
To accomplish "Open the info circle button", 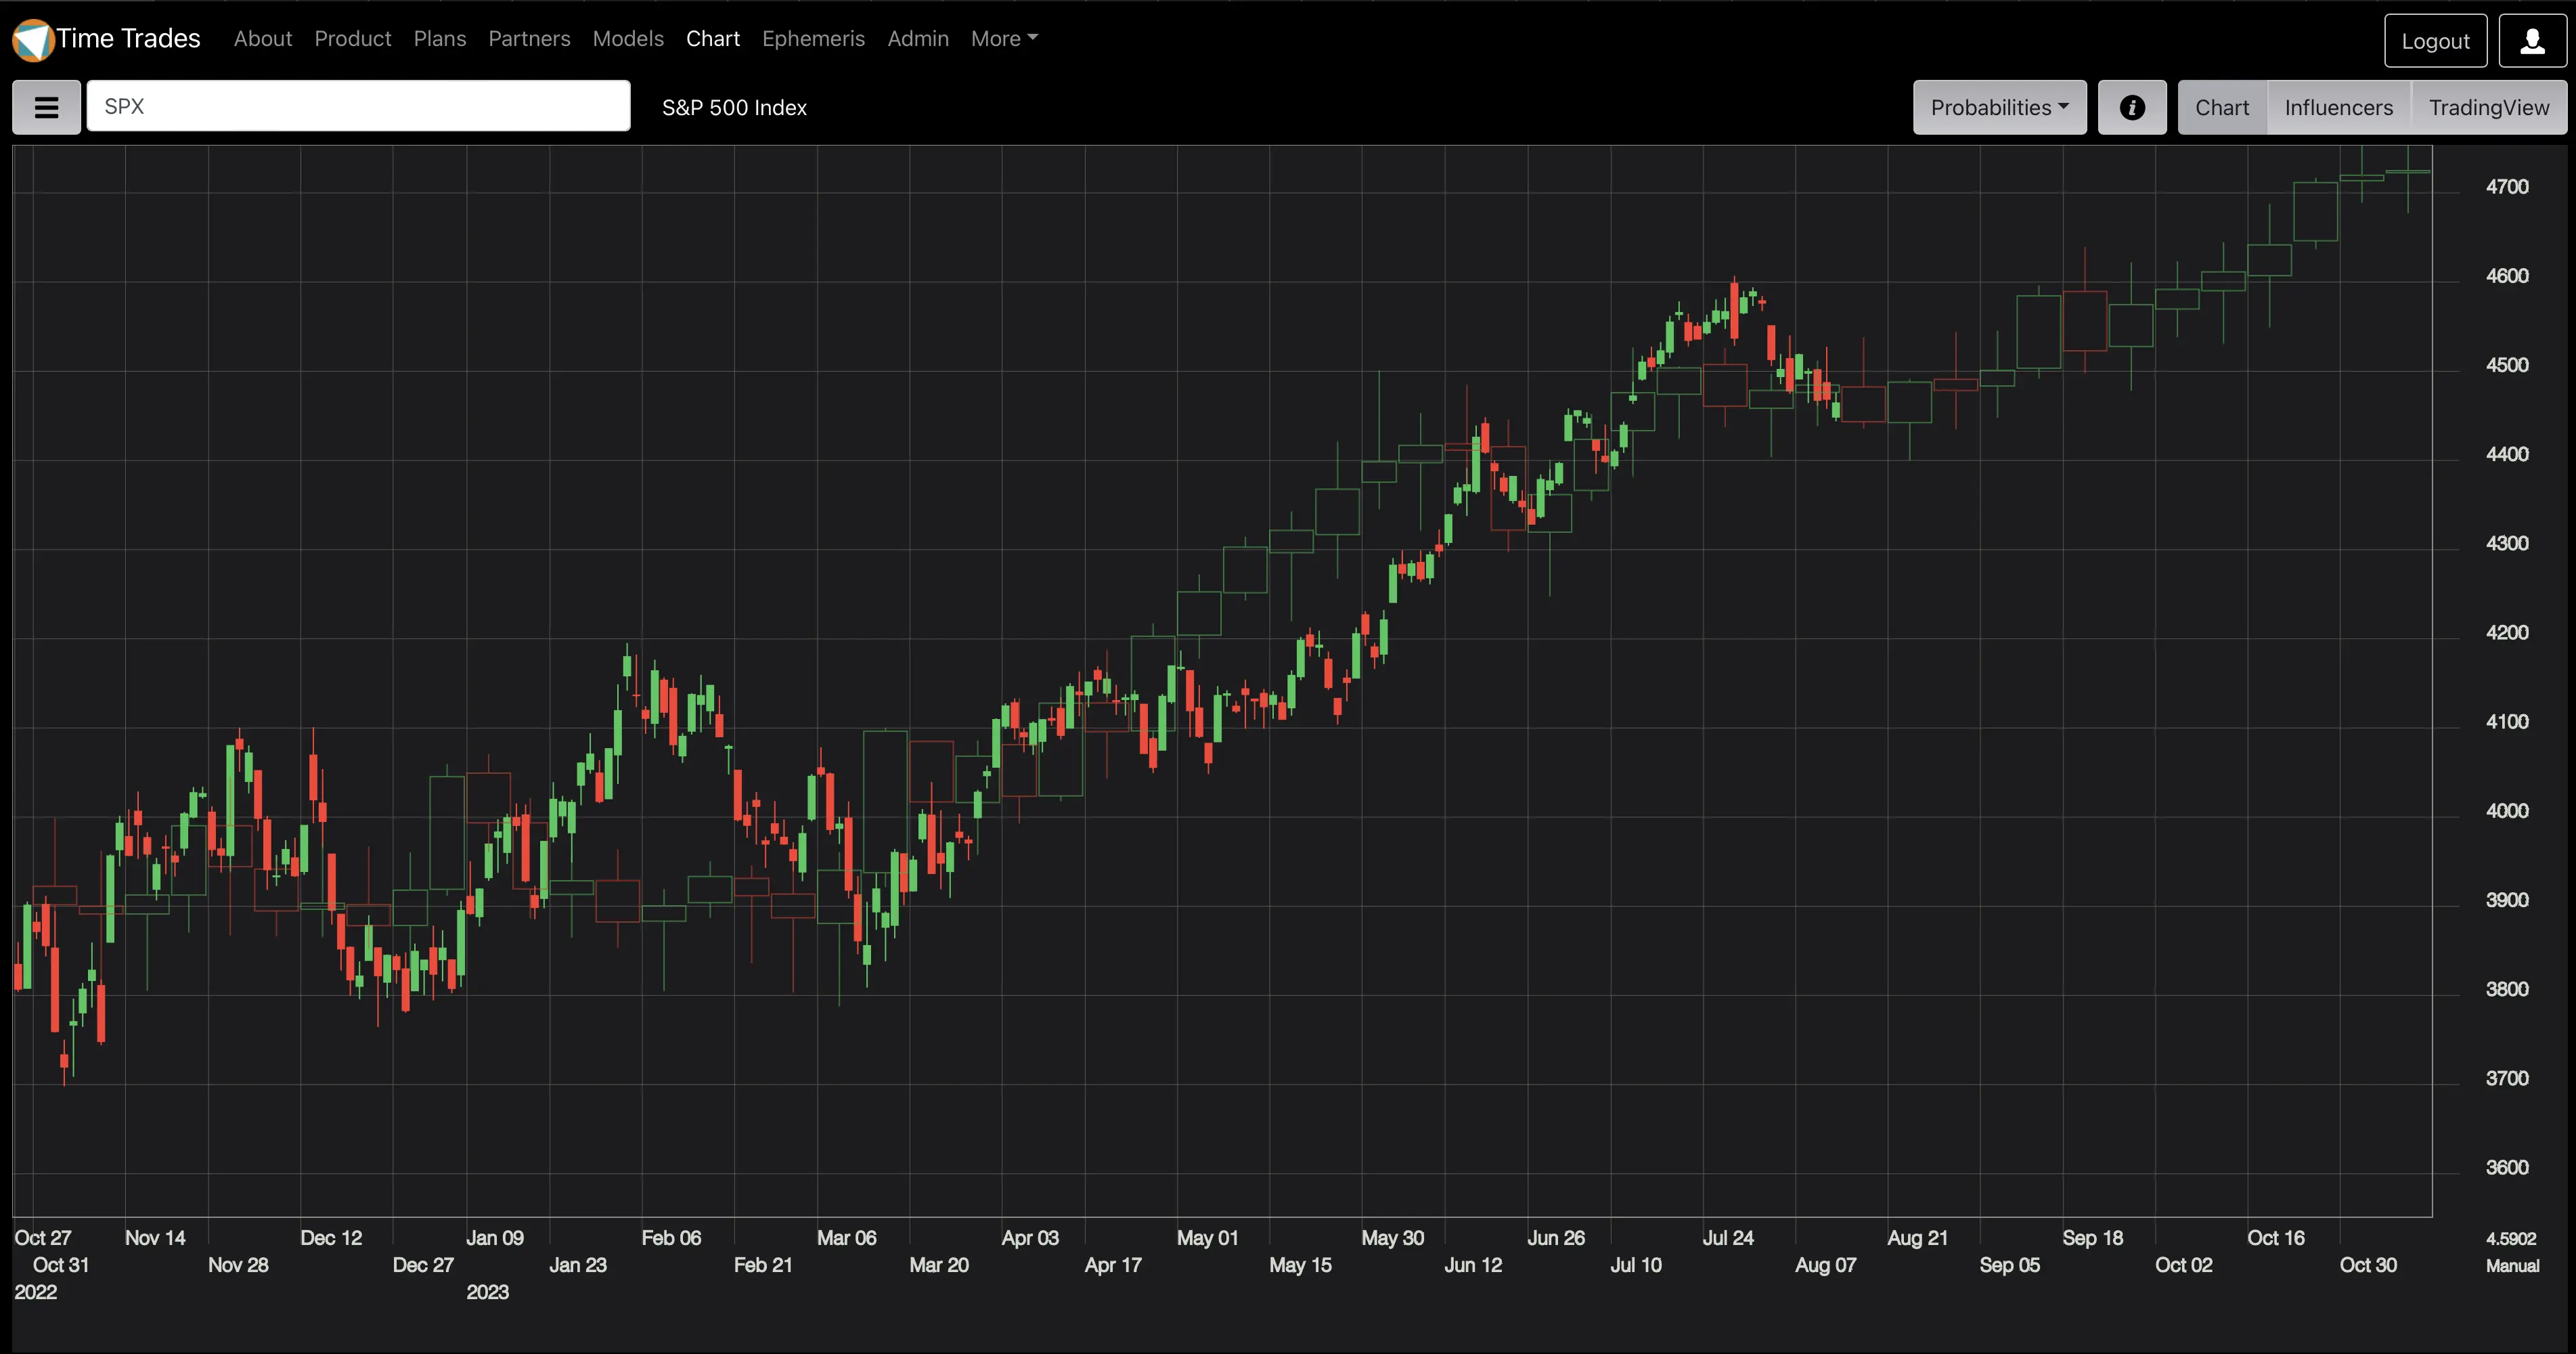I will coord(2132,107).
